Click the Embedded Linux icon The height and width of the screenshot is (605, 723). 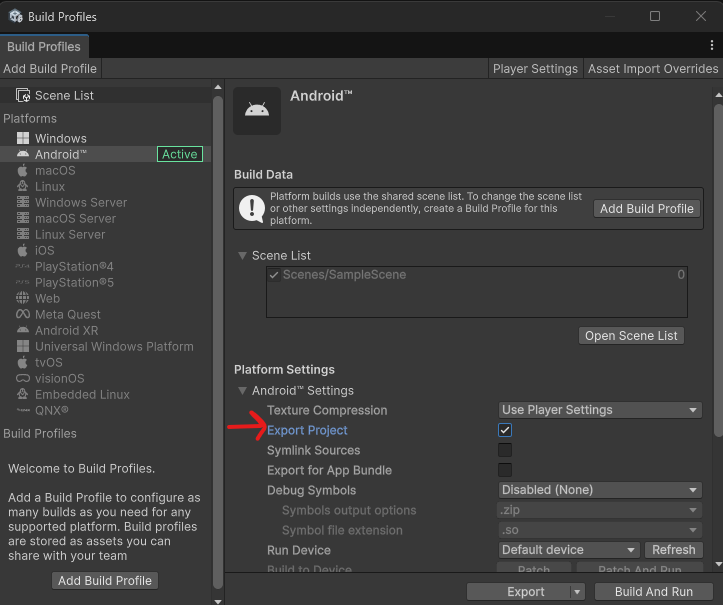(x=23, y=394)
